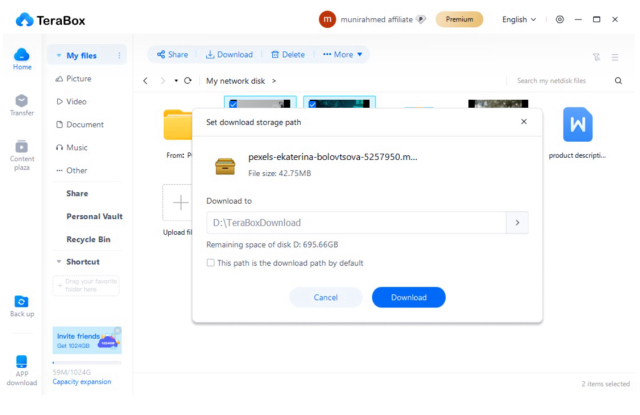Open the unselected video thumbnail on the right
This screenshot has height=415, width=640.
coord(498,104)
